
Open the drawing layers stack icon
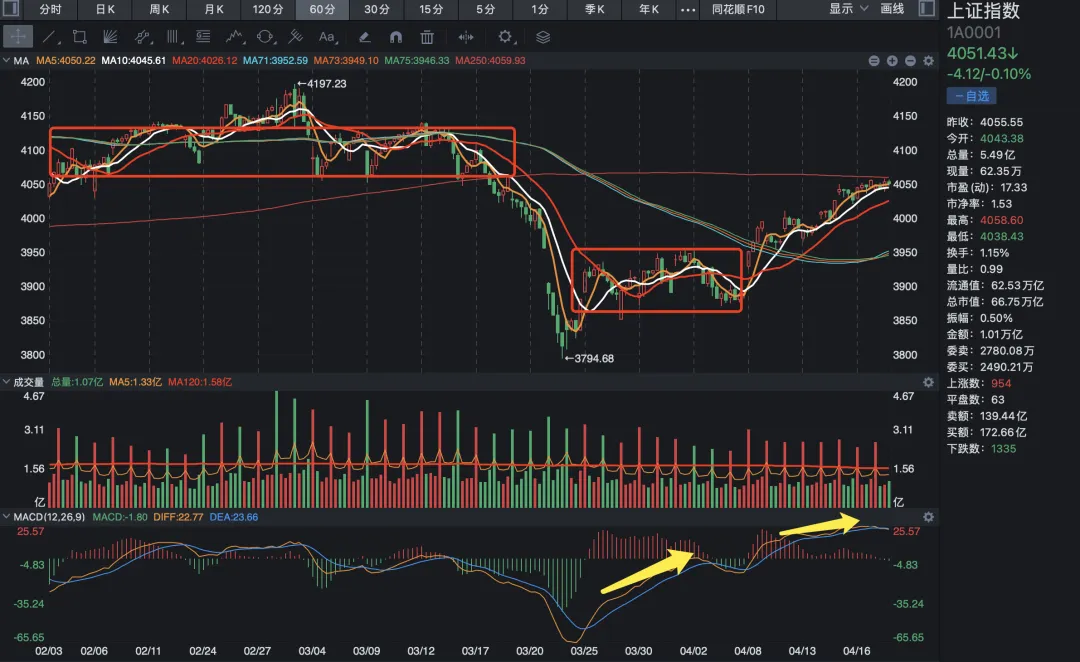coord(543,37)
